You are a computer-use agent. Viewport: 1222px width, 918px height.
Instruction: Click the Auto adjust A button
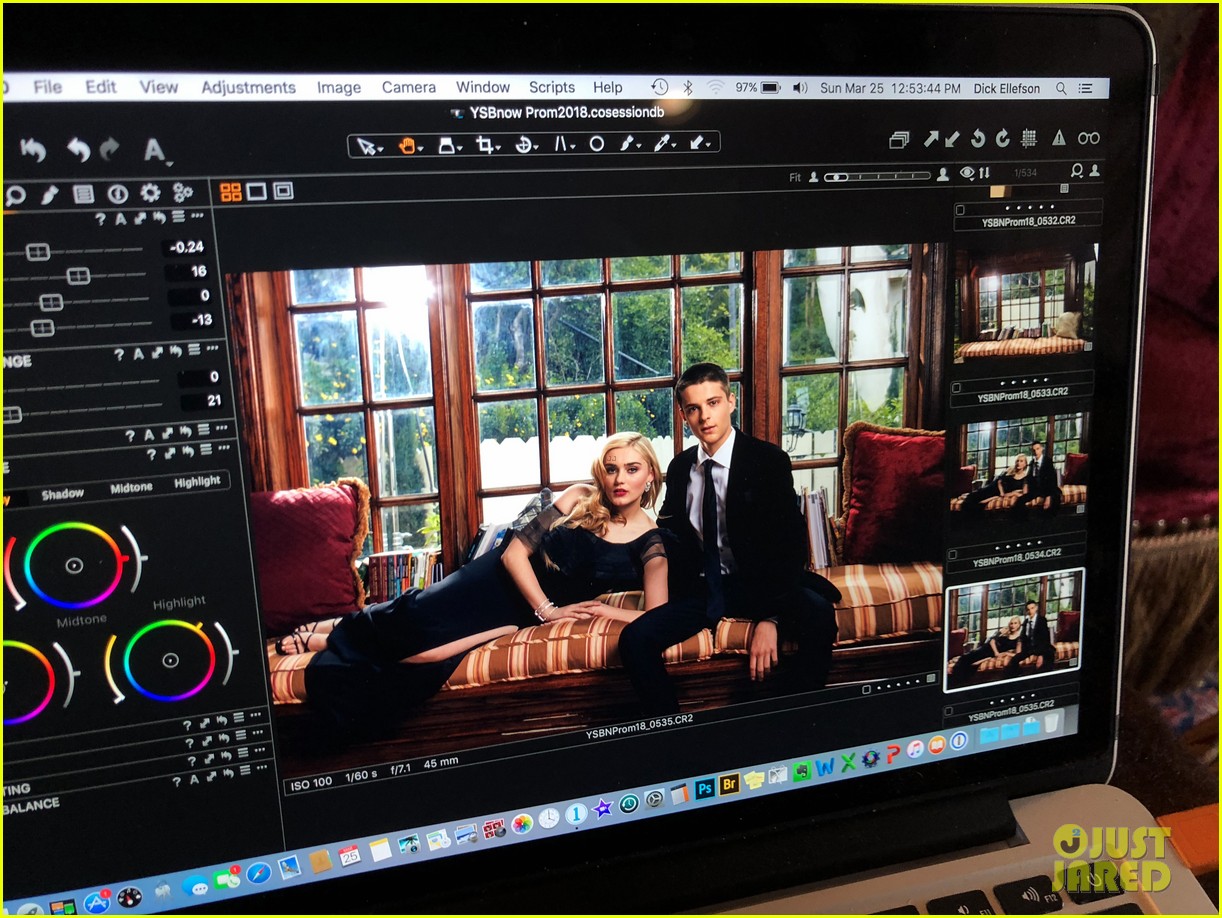click(120, 218)
